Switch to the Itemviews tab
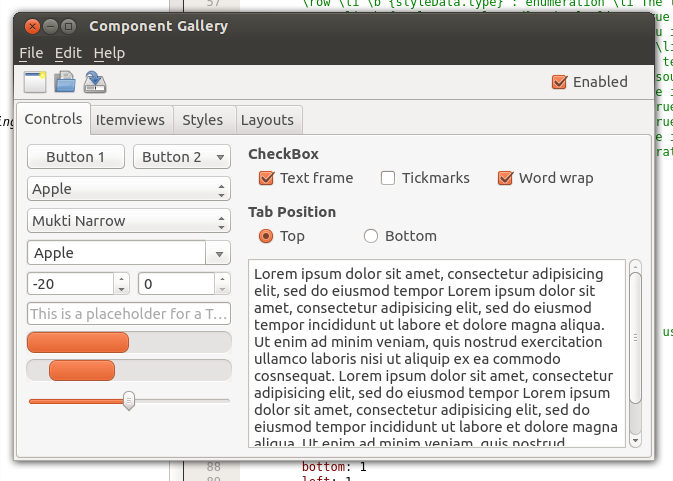This screenshot has width=673, height=481. click(x=130, y=120)
